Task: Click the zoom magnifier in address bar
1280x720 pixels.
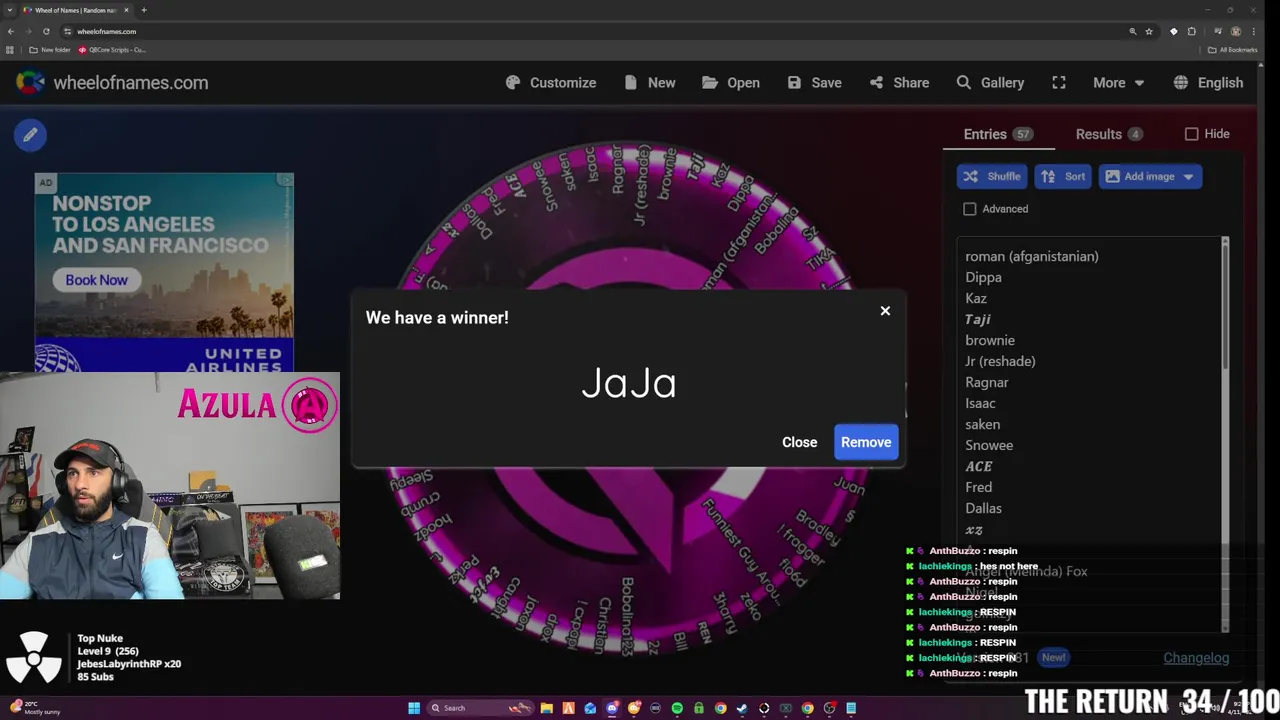Action: pyautogui.click(x=1132, y=31)
